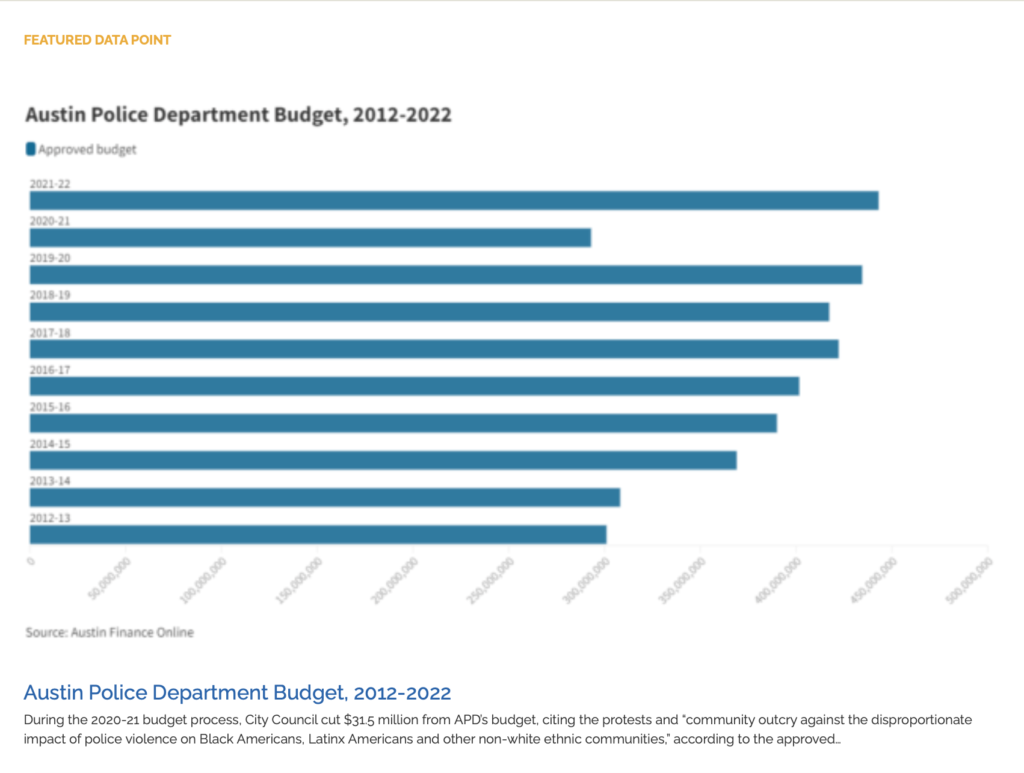Screen dimensions: 1024x773
Task: Click the 2015-16 year label
Action: [50, 407]
